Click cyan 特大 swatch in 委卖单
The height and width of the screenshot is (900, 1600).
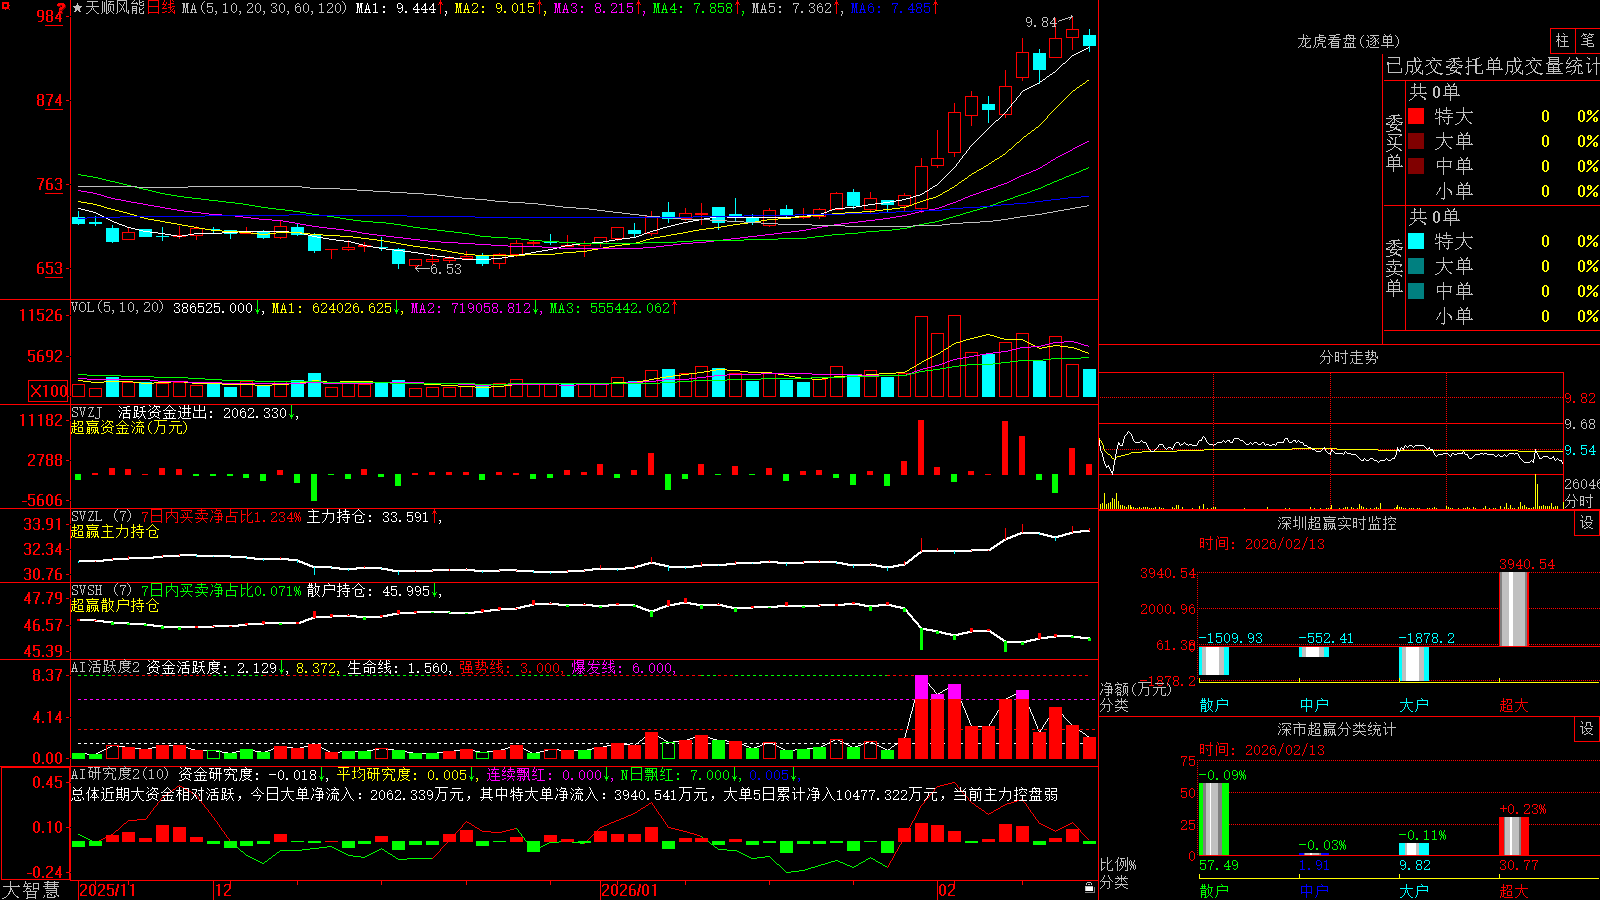pos(1416,241)
